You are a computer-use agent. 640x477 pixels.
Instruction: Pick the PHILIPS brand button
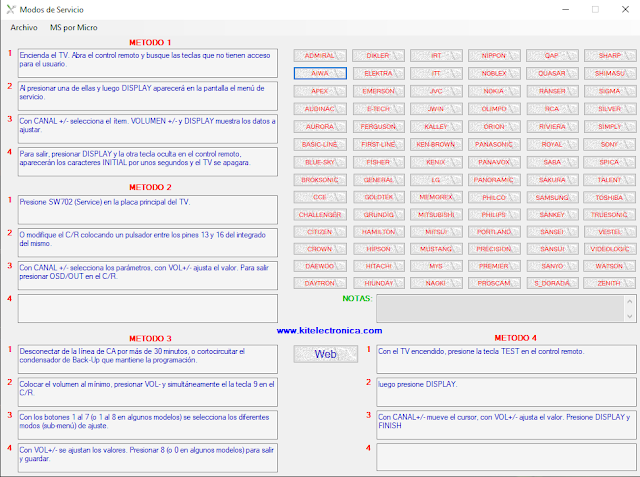[494, 215]
